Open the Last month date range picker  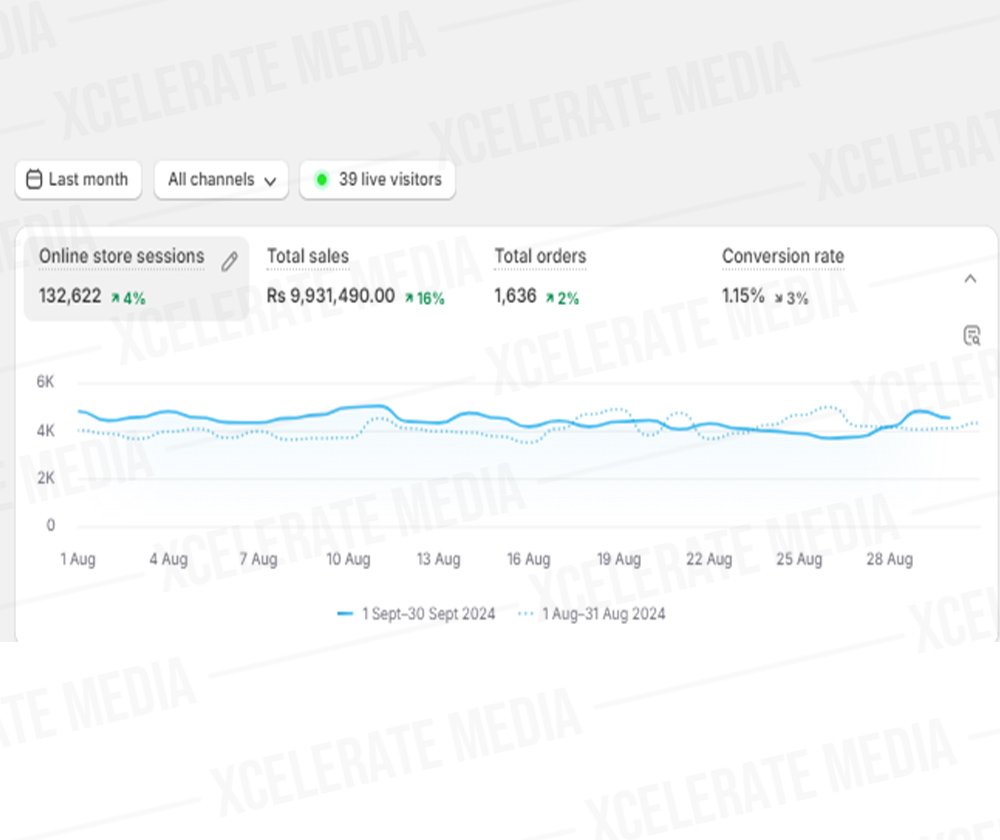[78, 180]
